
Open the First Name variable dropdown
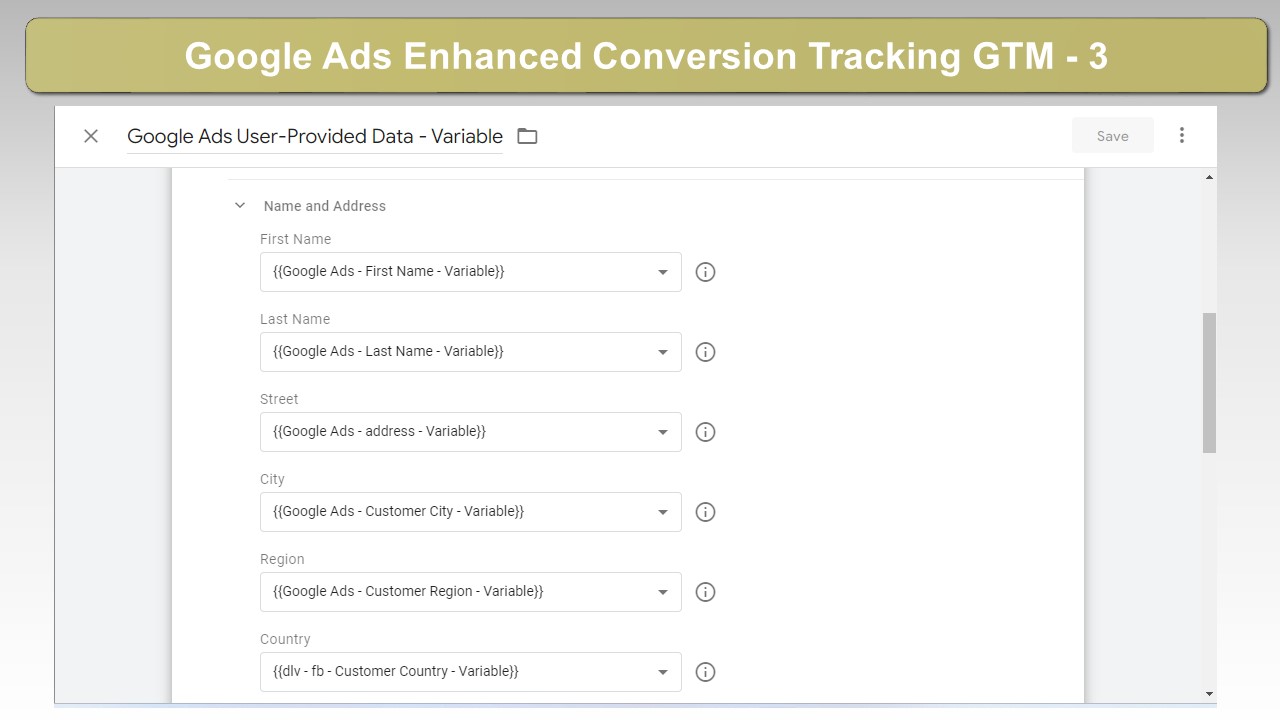[x=471, y=272]
